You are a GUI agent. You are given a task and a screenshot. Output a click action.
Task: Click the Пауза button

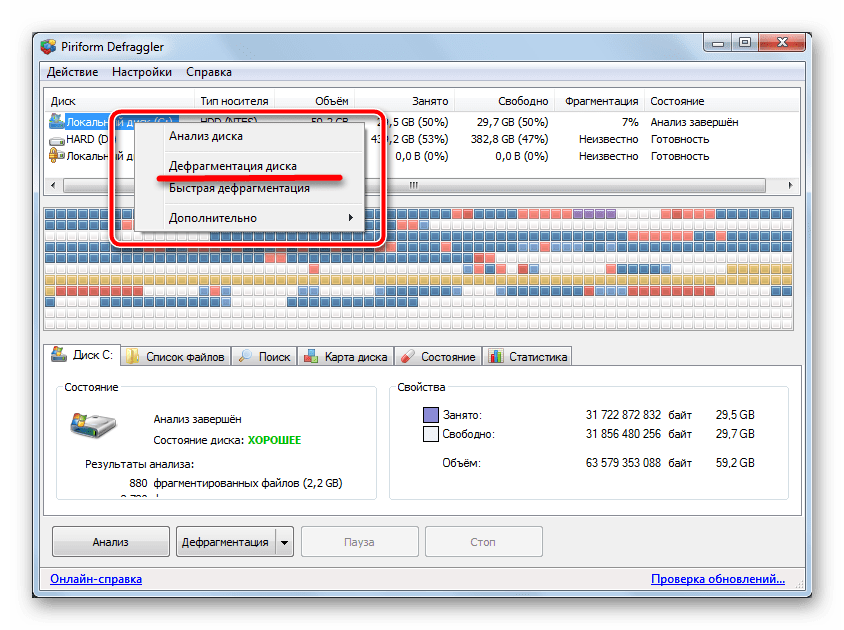point(360,542)
